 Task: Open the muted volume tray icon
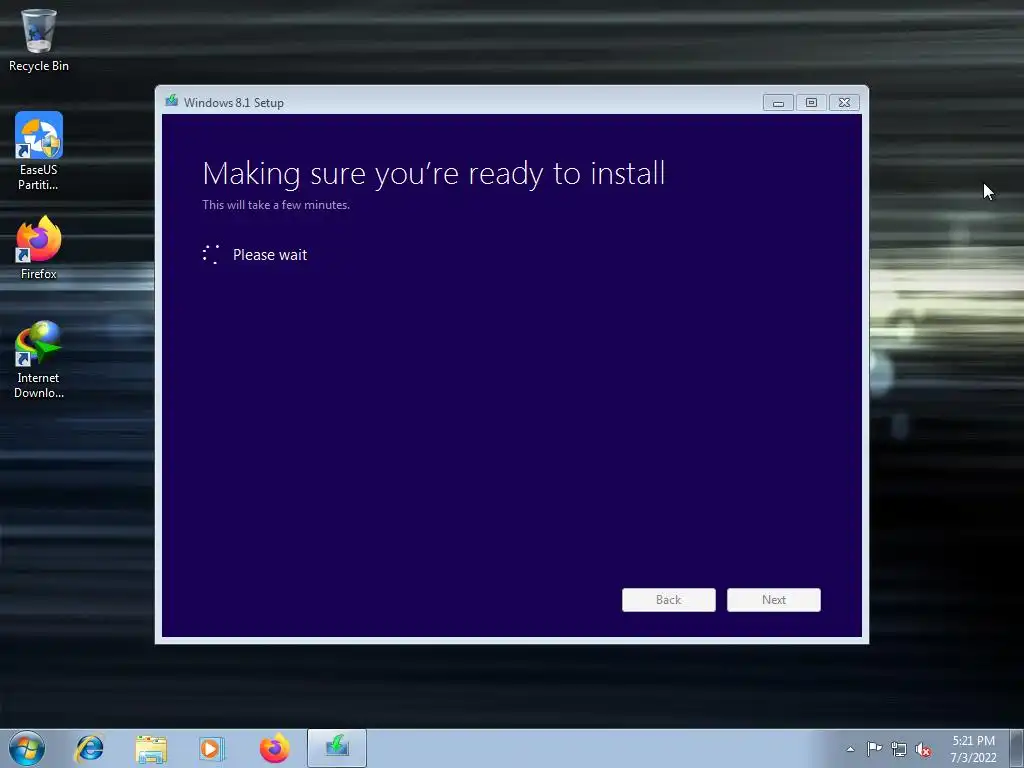pyautogui.click(x=923, y=750)
